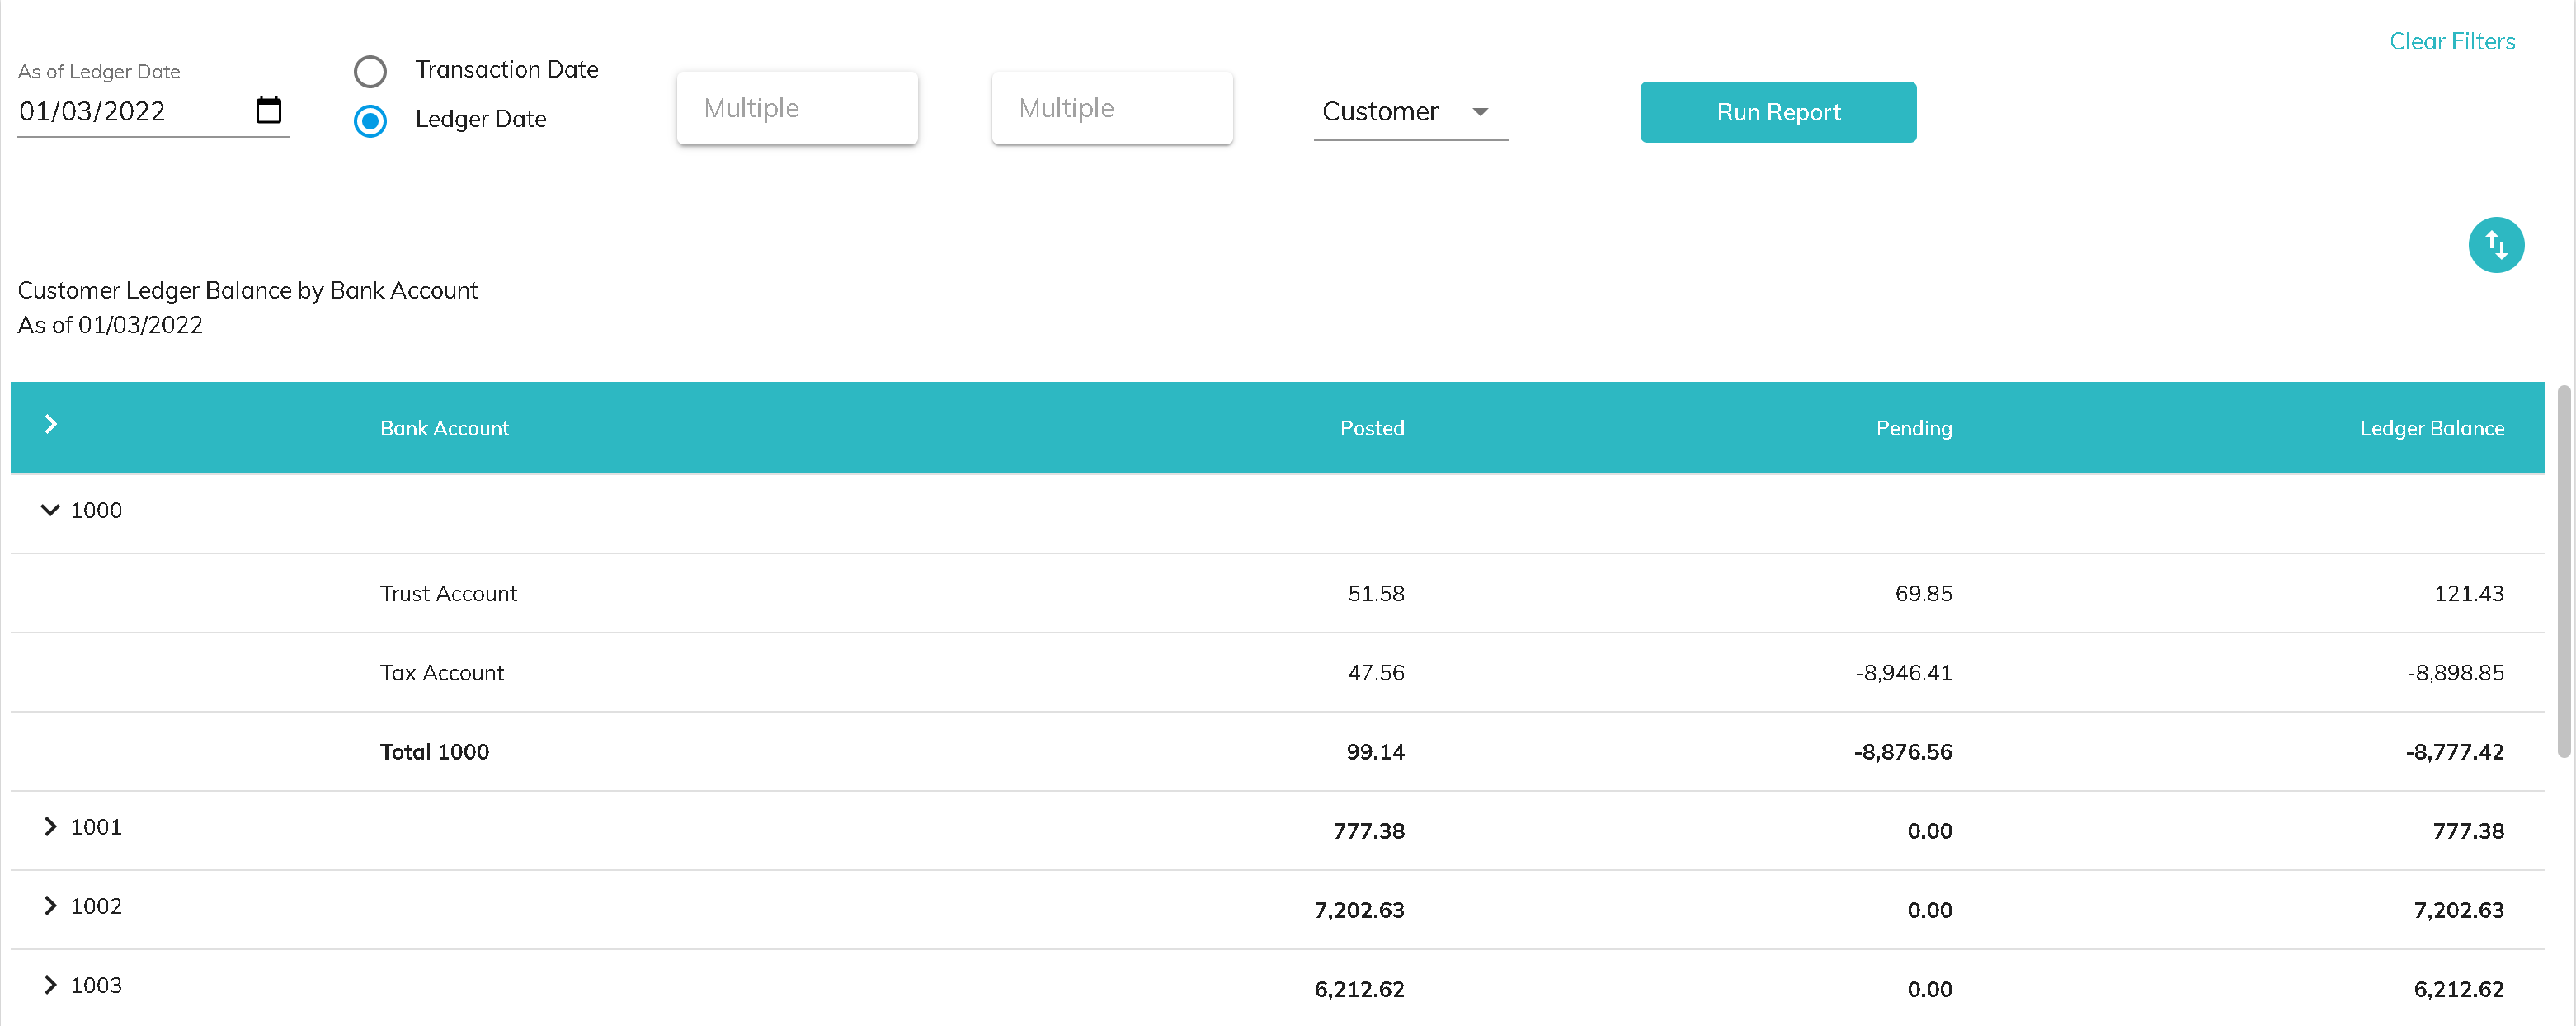The width and height of the screenshot is (2576, 1026).
Task: Expand the 1003 group row
Action: click(x=50, y=985)
